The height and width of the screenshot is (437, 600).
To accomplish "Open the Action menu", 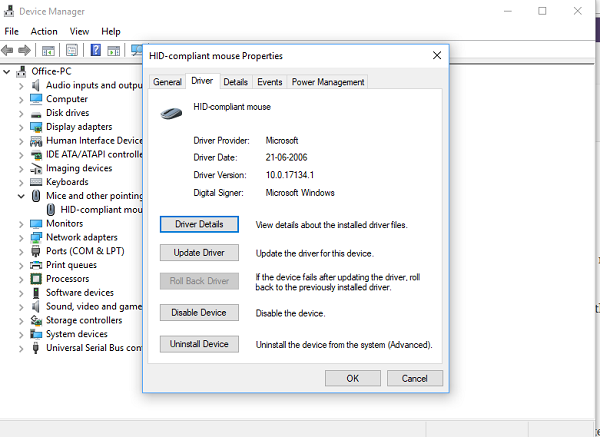I will point(44,31).
